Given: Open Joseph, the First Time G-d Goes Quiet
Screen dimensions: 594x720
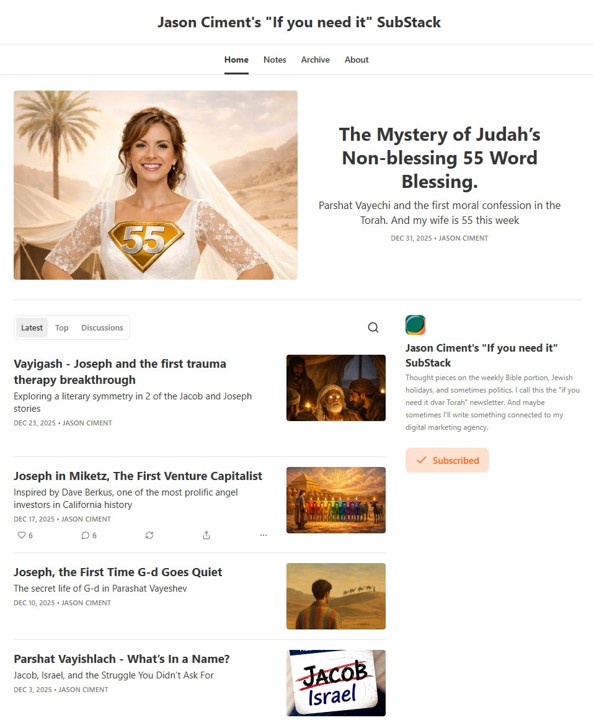Looking at the screenshot, I should [x=118, y=572].
